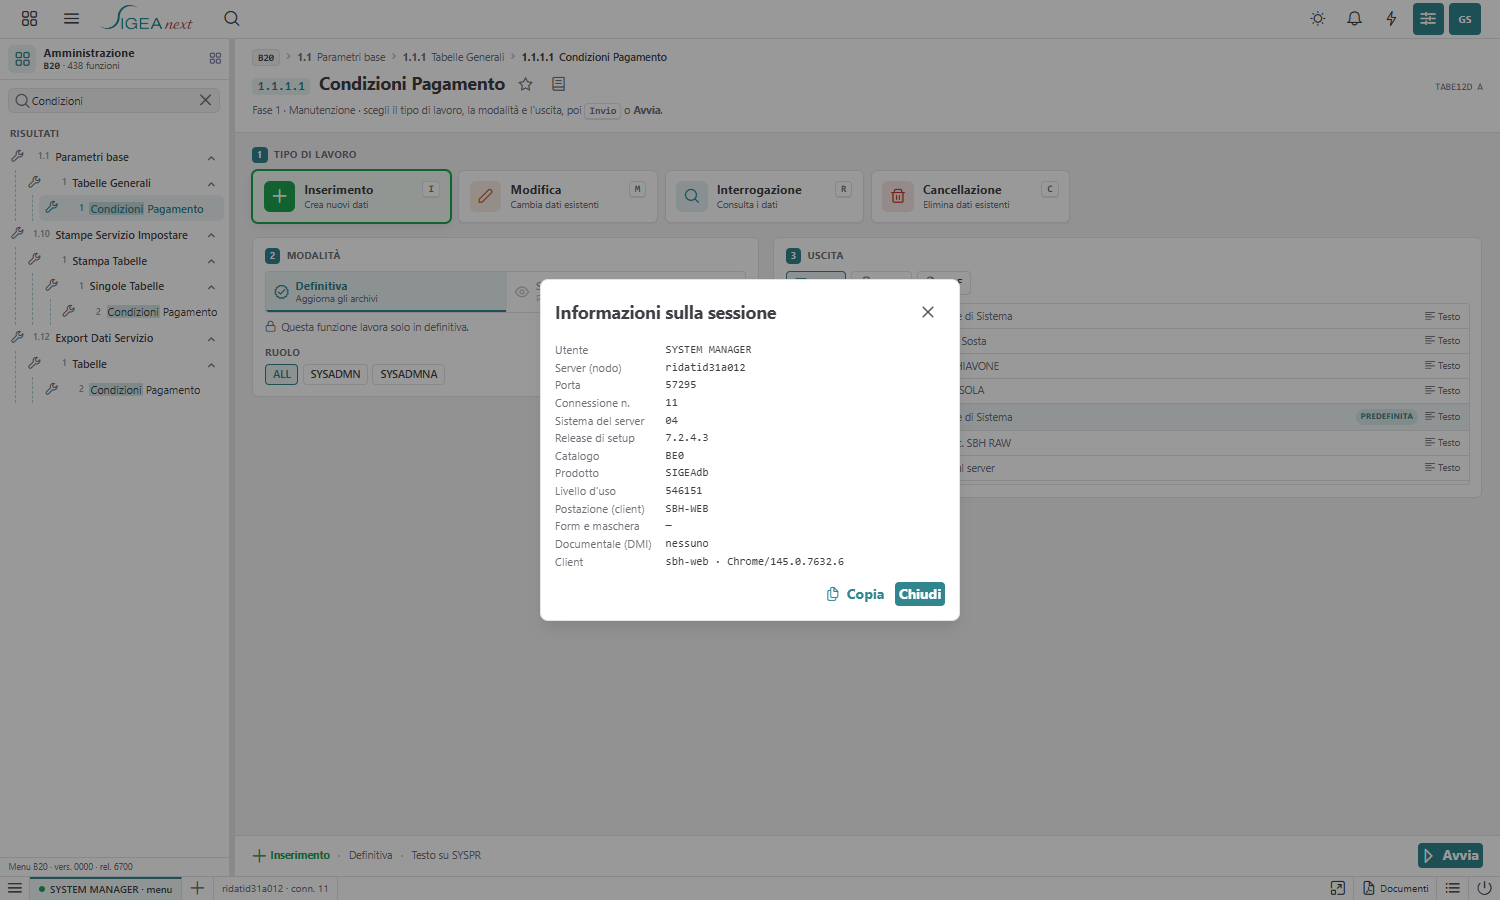Start with the Avvia button
1500x900 pixels.
pyautogui.click(x=1450, y=855)
